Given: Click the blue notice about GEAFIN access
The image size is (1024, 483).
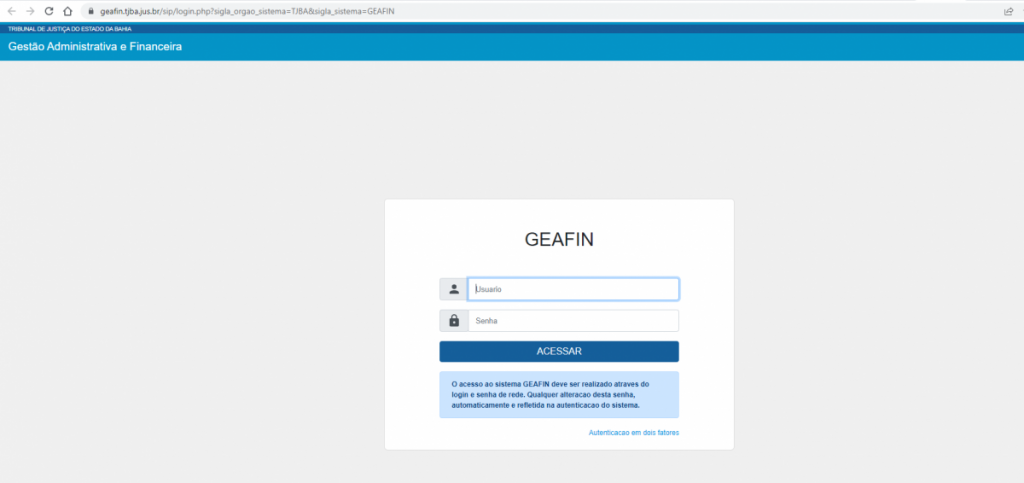Looking at the screenshot, I should point(559,394).
